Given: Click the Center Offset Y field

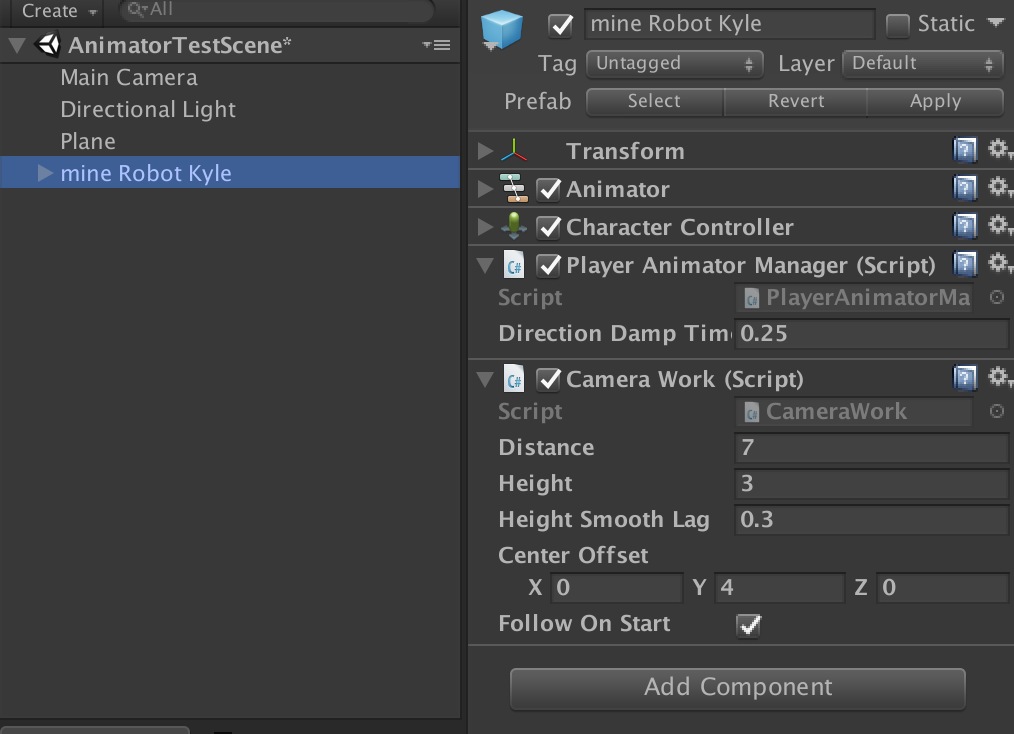Looking at the screenshot, I should (x=779, y=588).
